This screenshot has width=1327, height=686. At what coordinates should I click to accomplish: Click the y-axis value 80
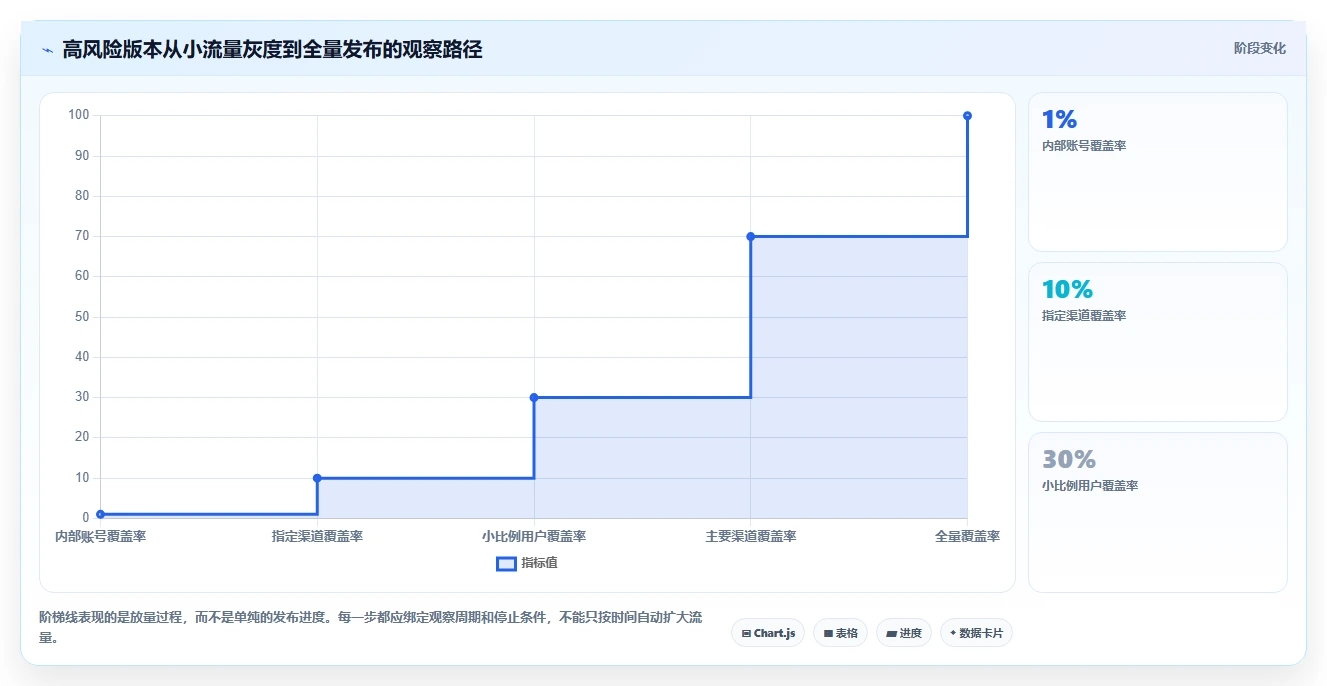tap(83, 196)
